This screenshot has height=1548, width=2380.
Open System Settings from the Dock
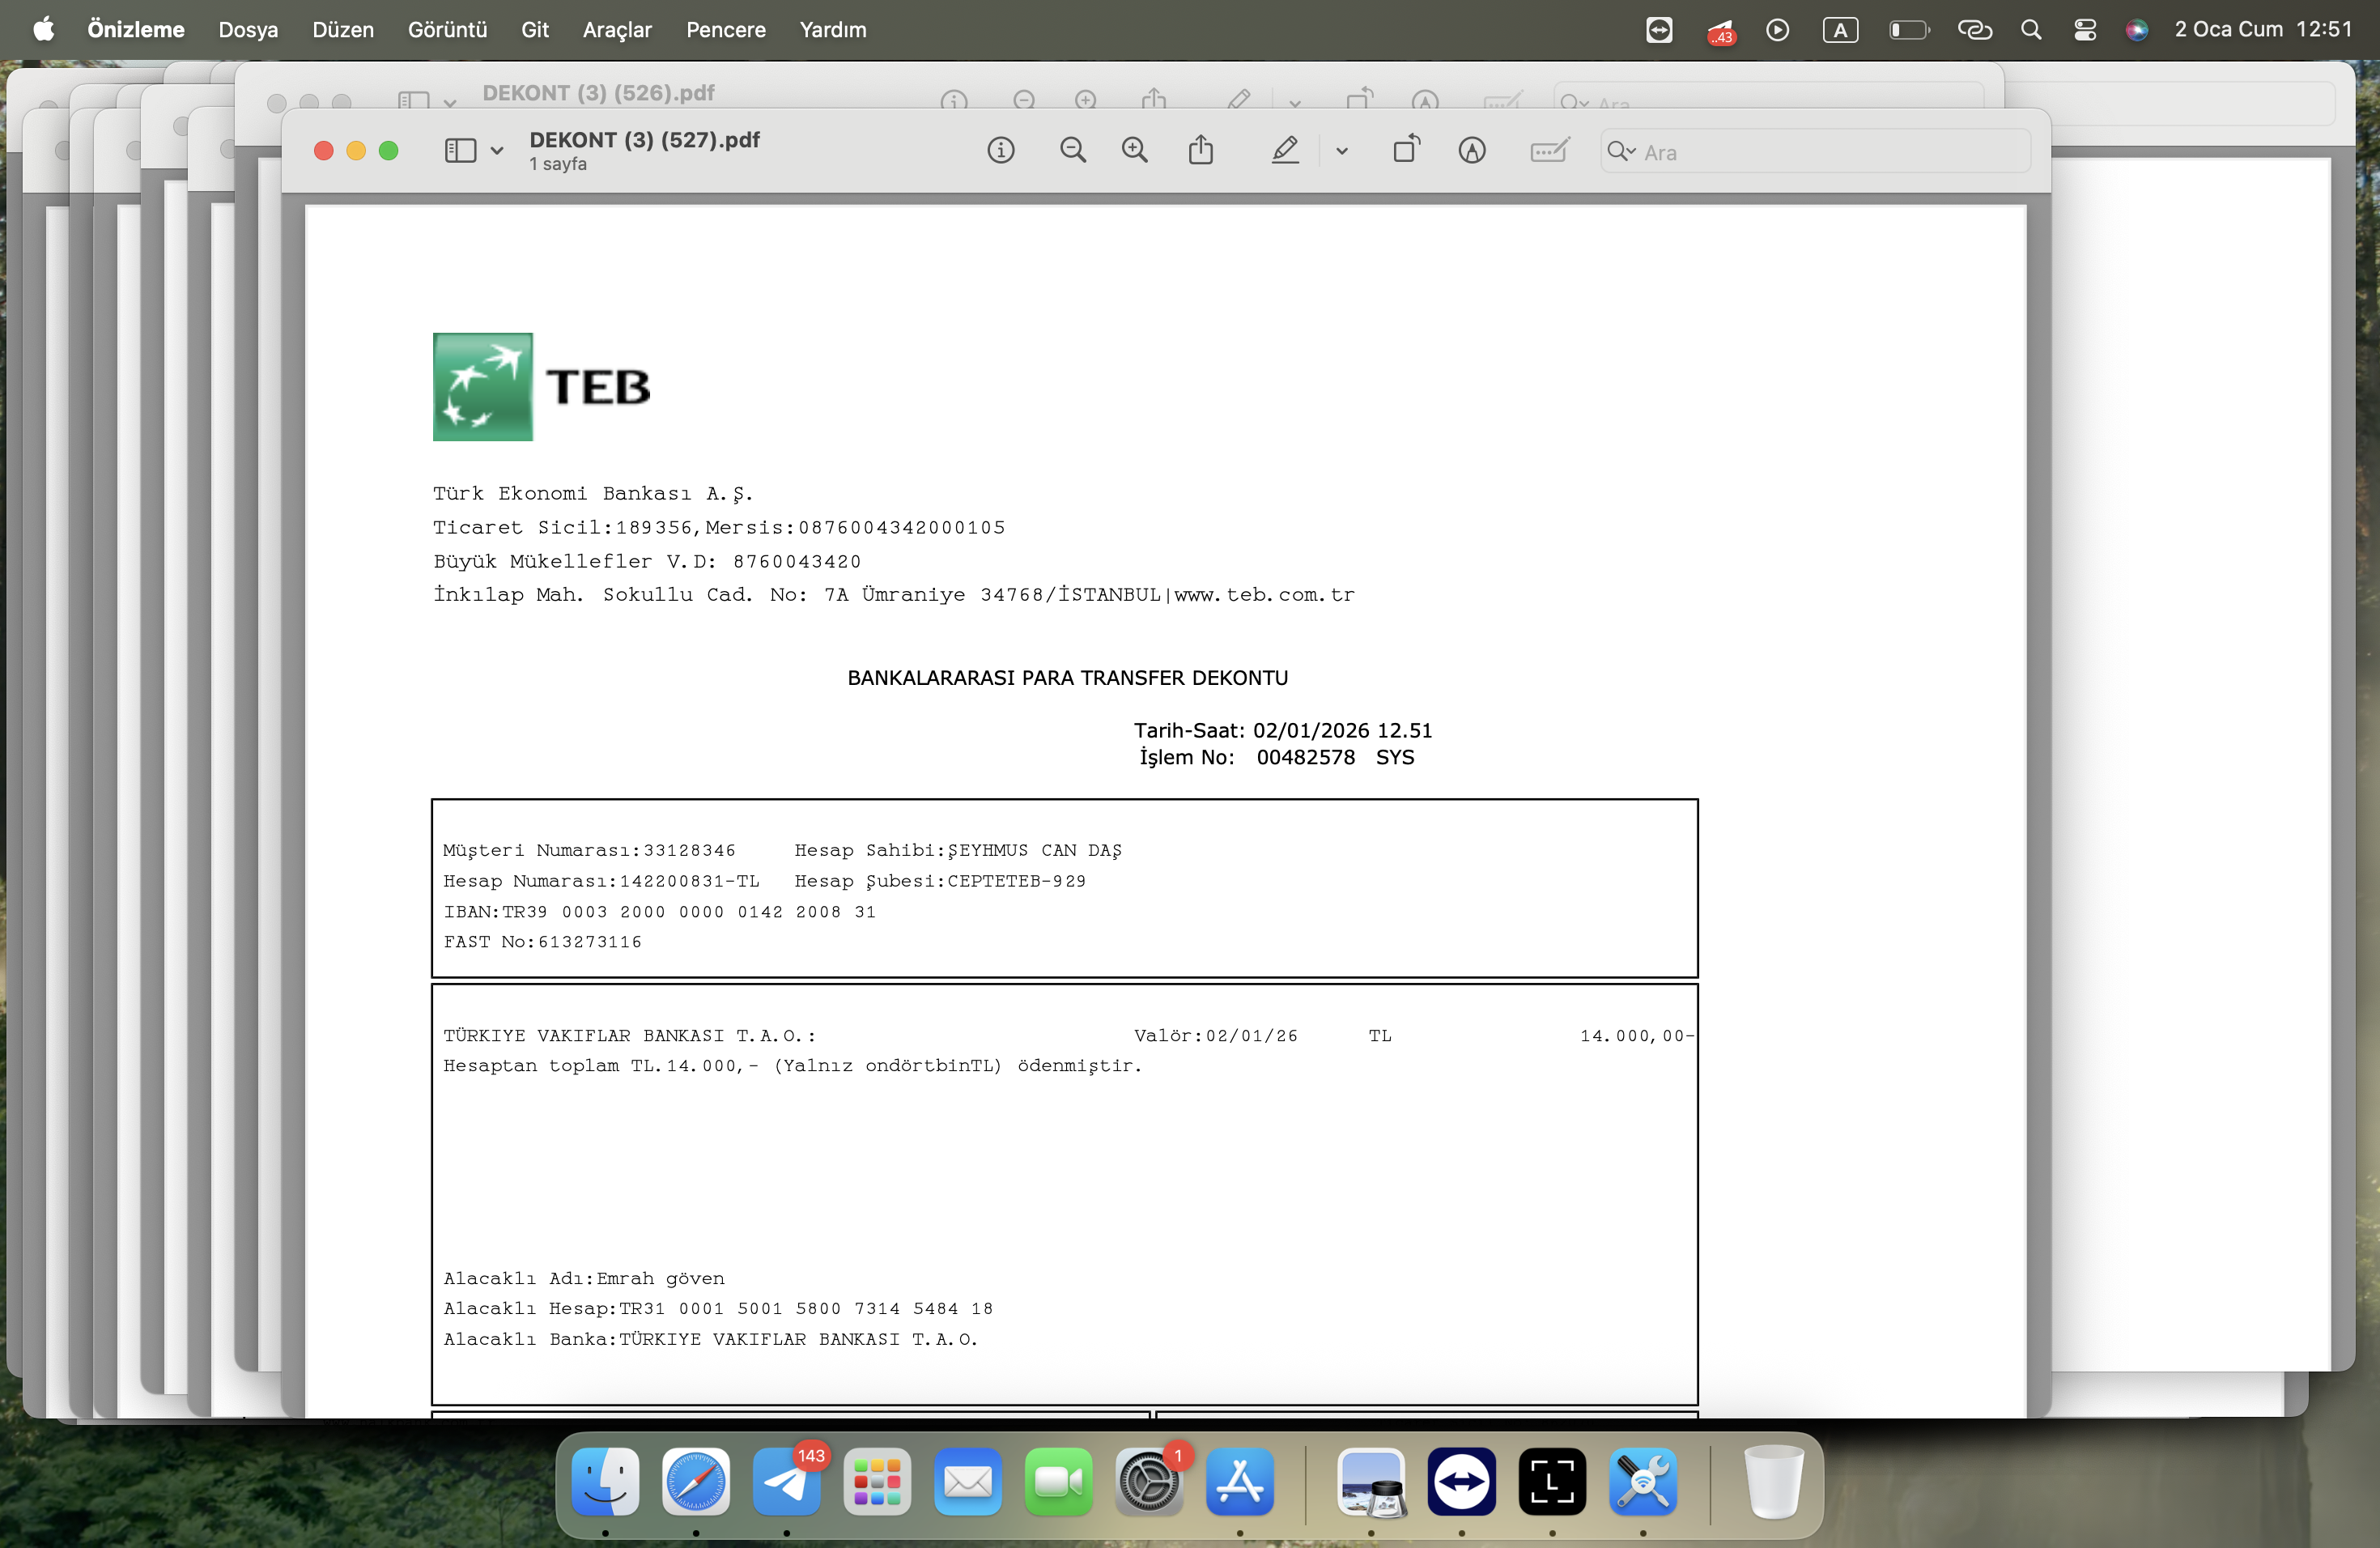pos(1149,1481)
